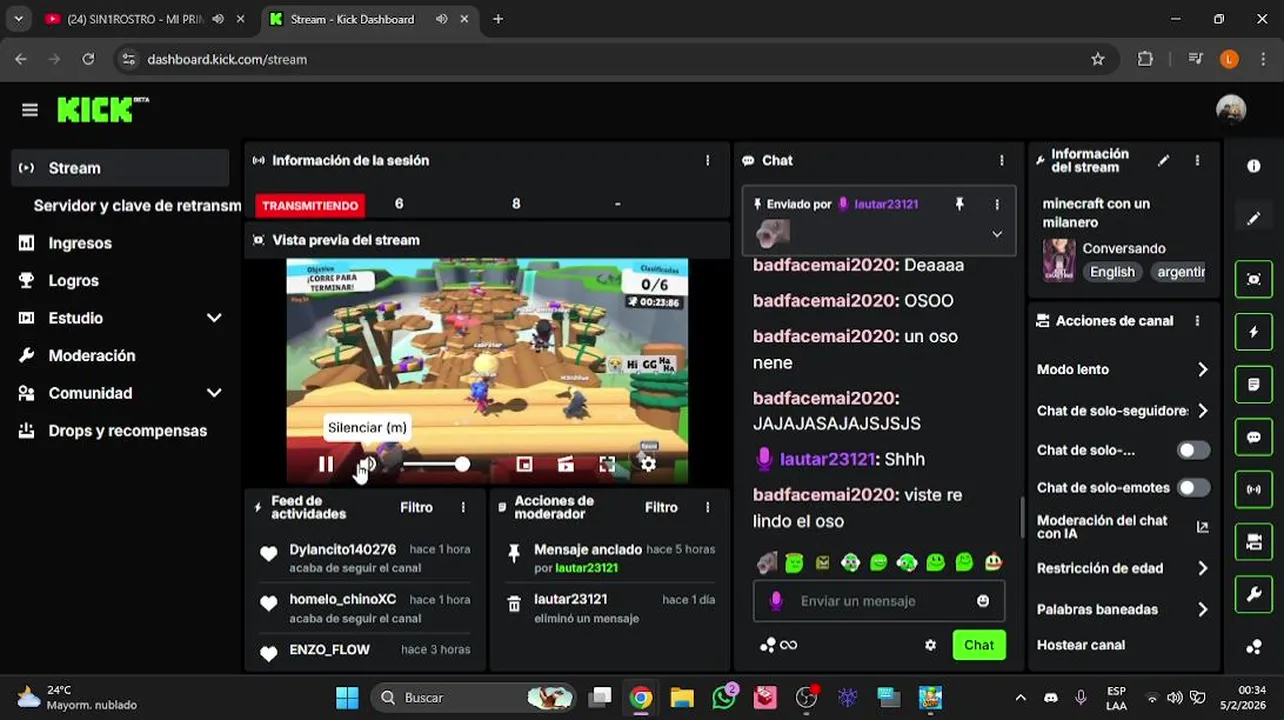Enable picture-in-picture on the preview
1284x720 pixels.
(x=524, y=464)
